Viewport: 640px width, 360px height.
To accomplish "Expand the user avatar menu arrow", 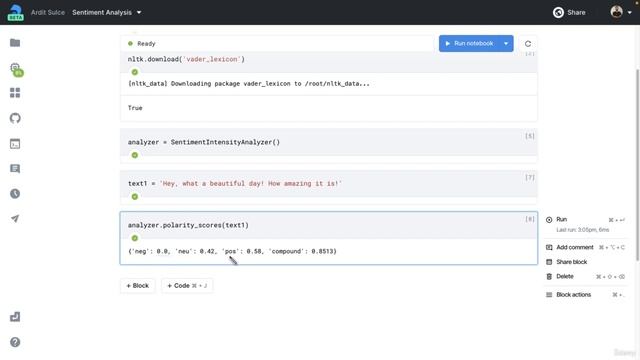I will 629,12.
